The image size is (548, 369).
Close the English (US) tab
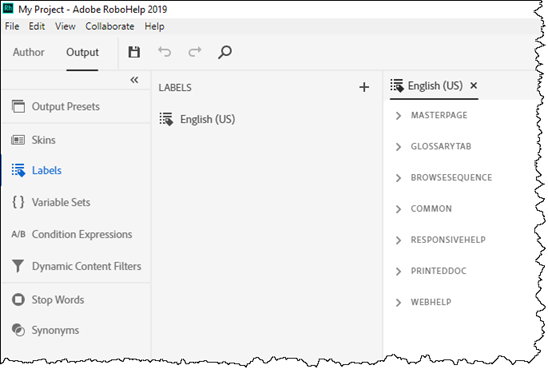point(474,86)
